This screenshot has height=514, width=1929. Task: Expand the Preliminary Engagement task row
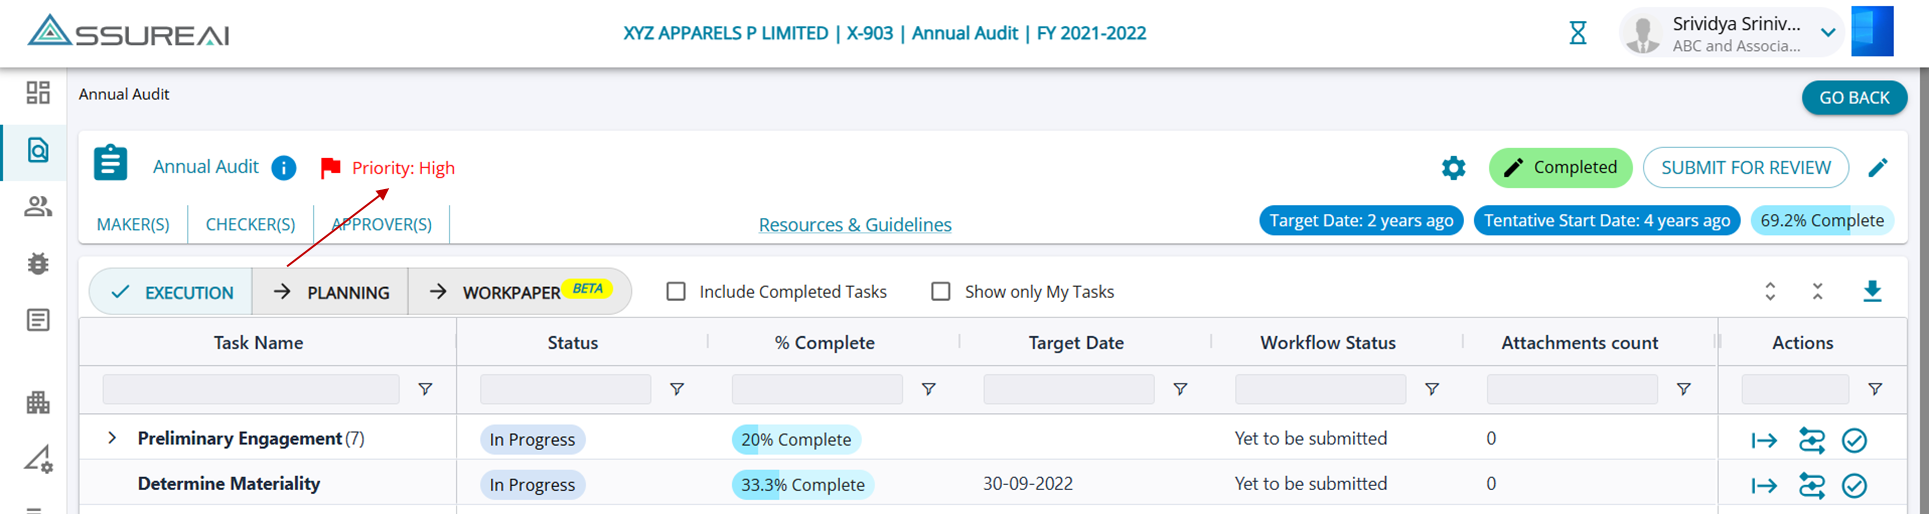tap(112, 438)
